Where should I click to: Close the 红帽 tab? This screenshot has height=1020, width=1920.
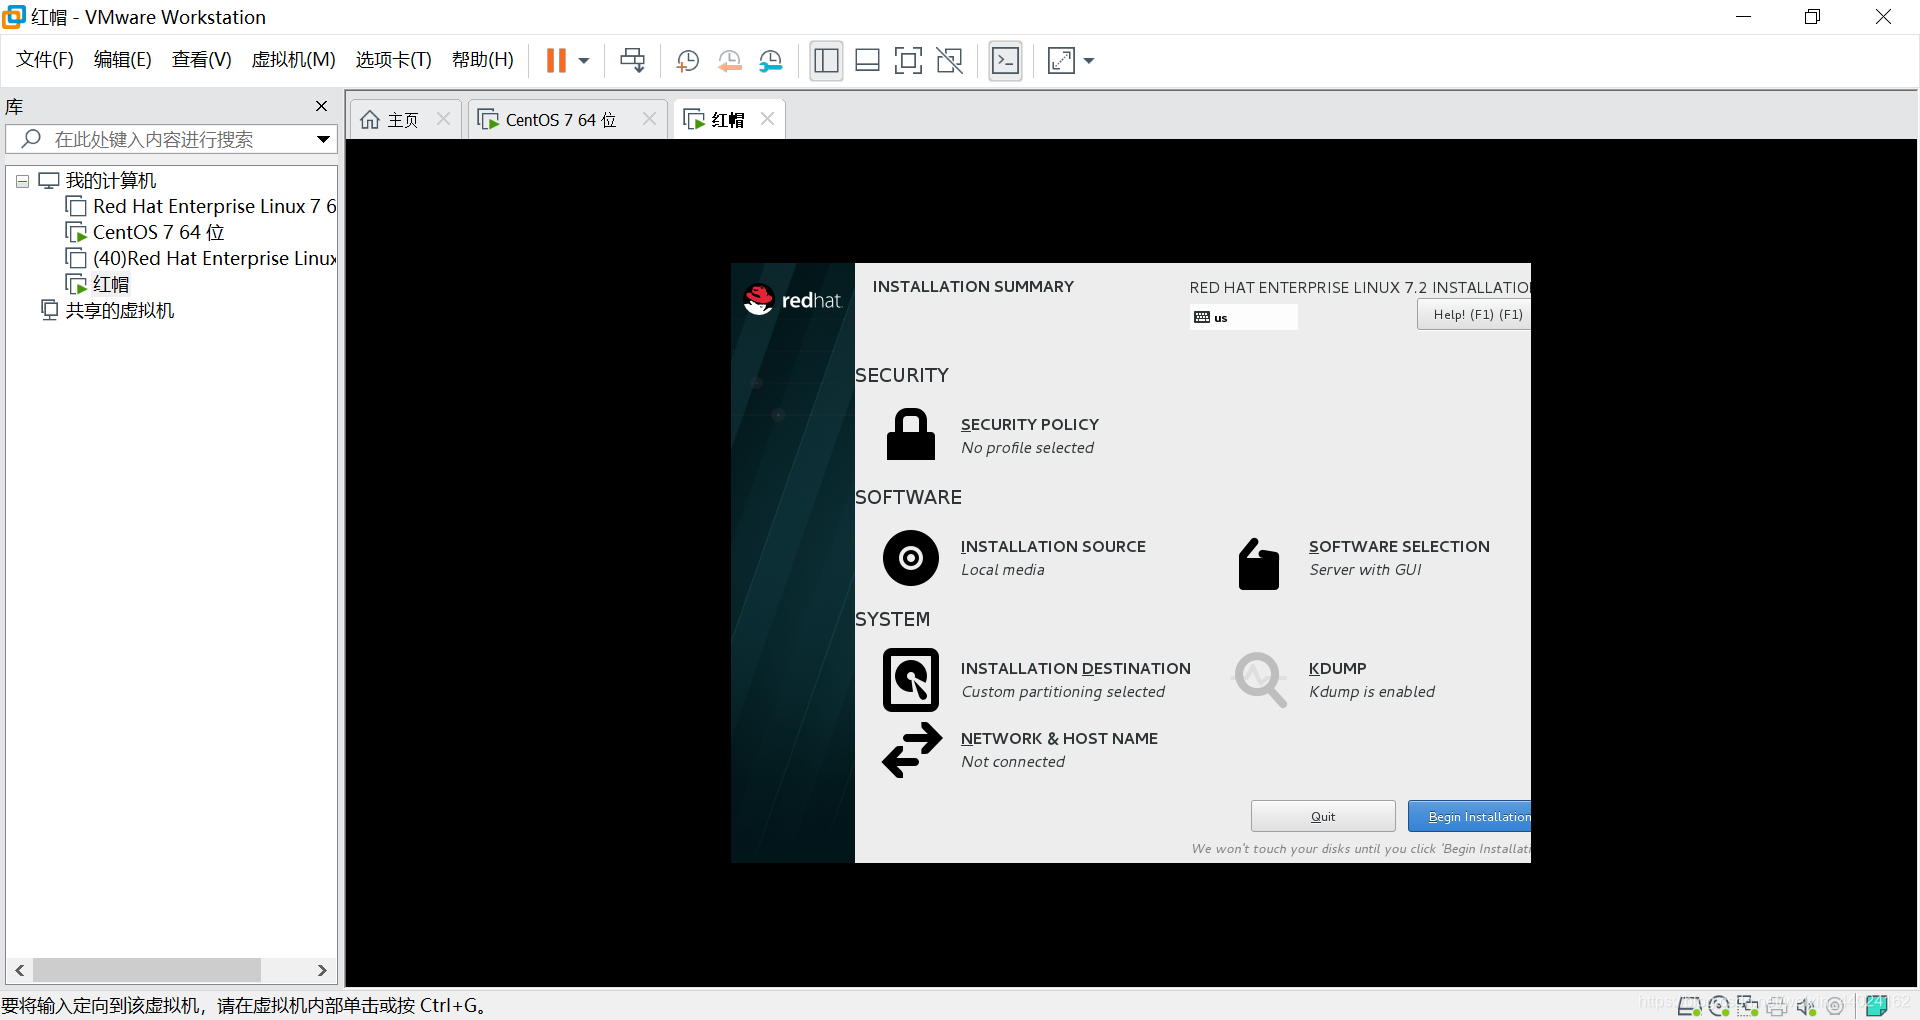click(767, 118)
